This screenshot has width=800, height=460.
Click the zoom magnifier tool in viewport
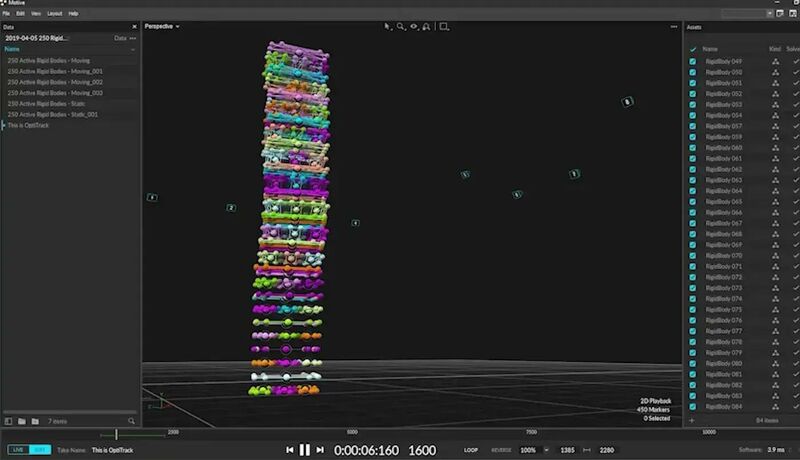pyautogui.click(x=400, y=26)
